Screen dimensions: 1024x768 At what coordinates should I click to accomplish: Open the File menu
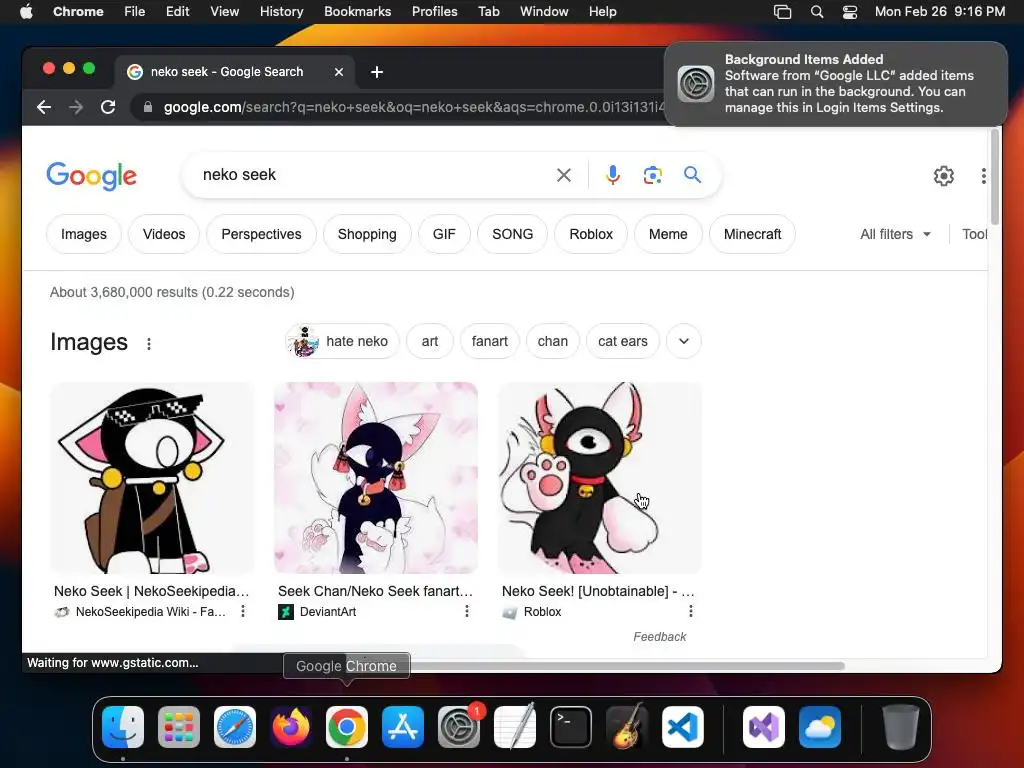click(135, 12)
